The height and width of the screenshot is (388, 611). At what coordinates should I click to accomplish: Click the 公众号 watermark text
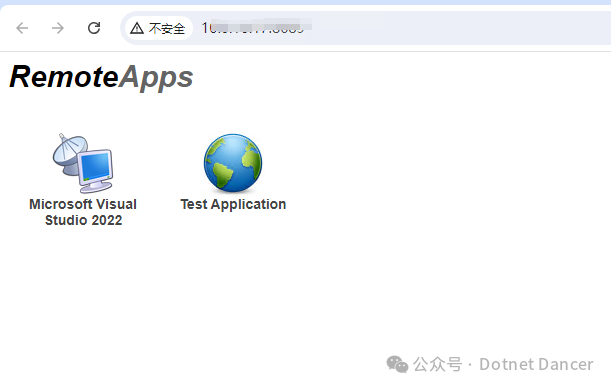point(437,365)
